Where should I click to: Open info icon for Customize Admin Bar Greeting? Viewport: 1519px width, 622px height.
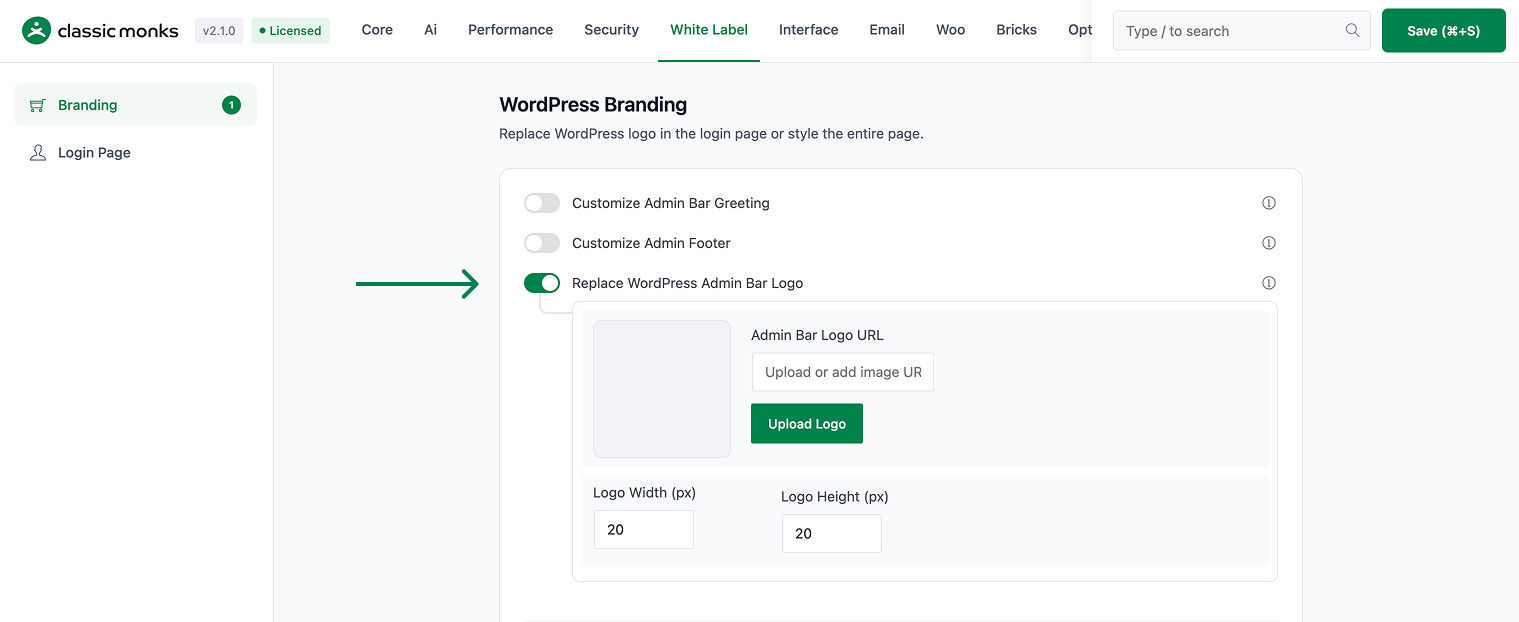tap(1269, 203)
